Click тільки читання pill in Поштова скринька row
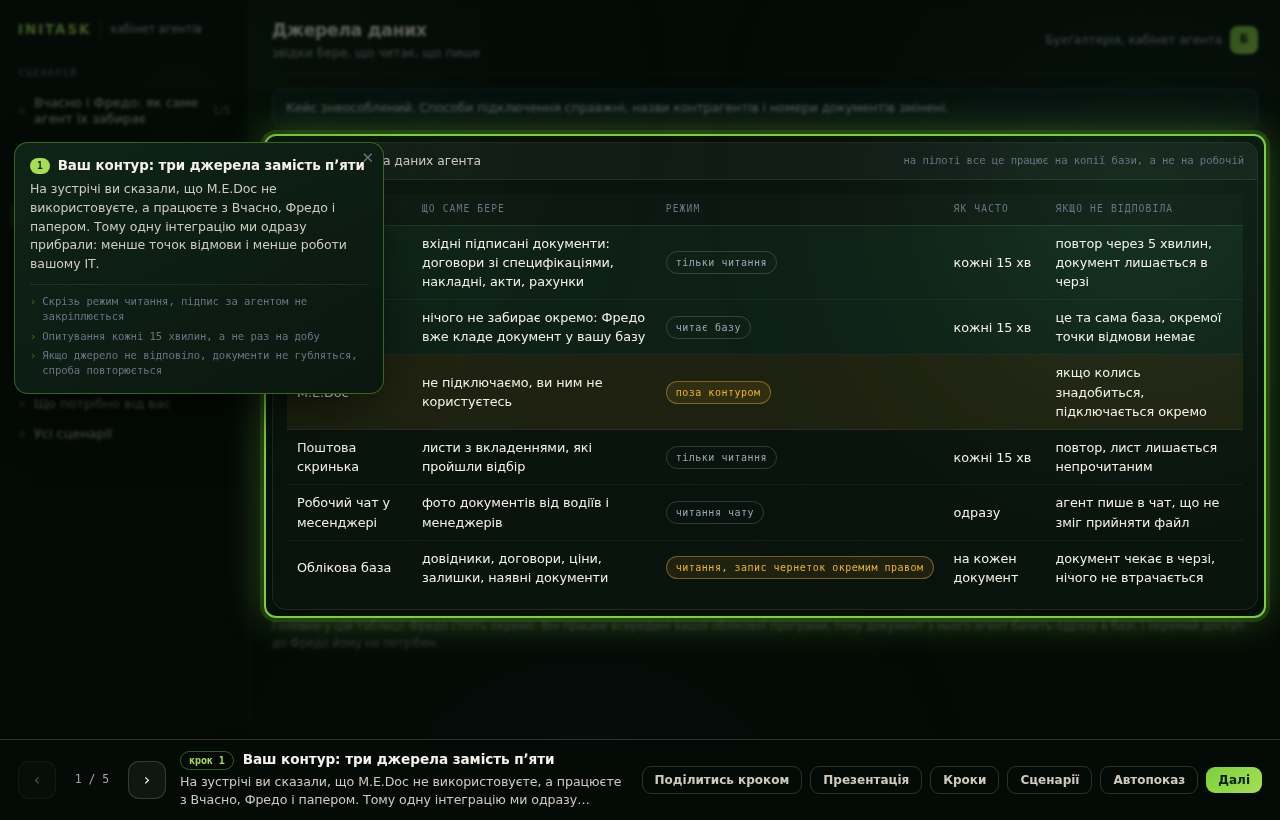Image resolution: width=1280 pixels, height=820 pixels. pos(721,458)
